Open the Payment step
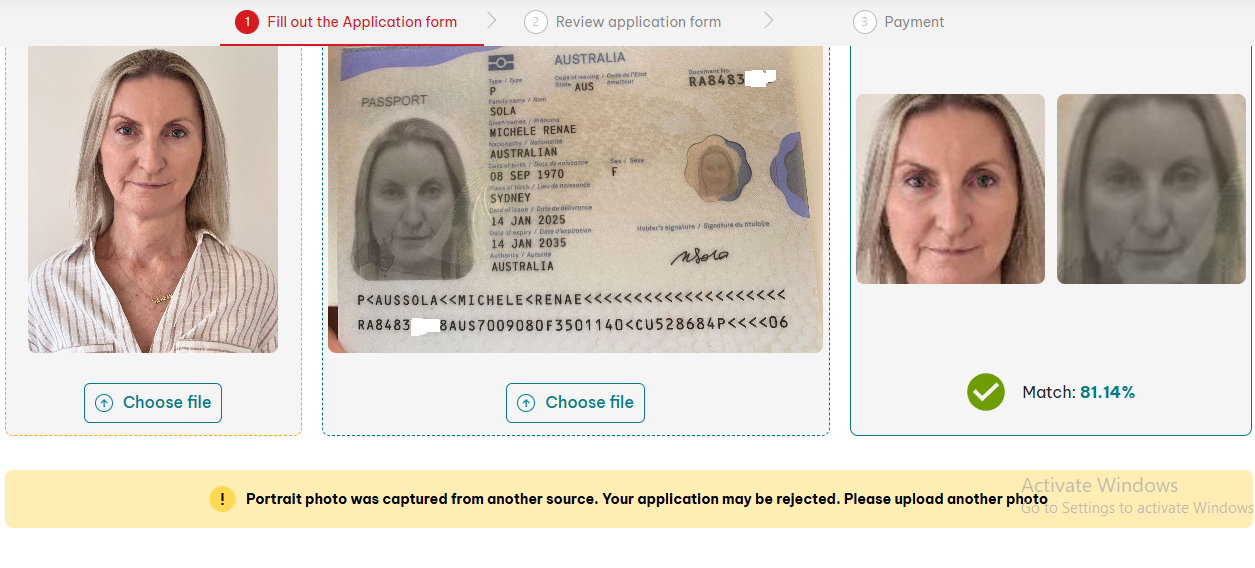 tap(914, 22)
